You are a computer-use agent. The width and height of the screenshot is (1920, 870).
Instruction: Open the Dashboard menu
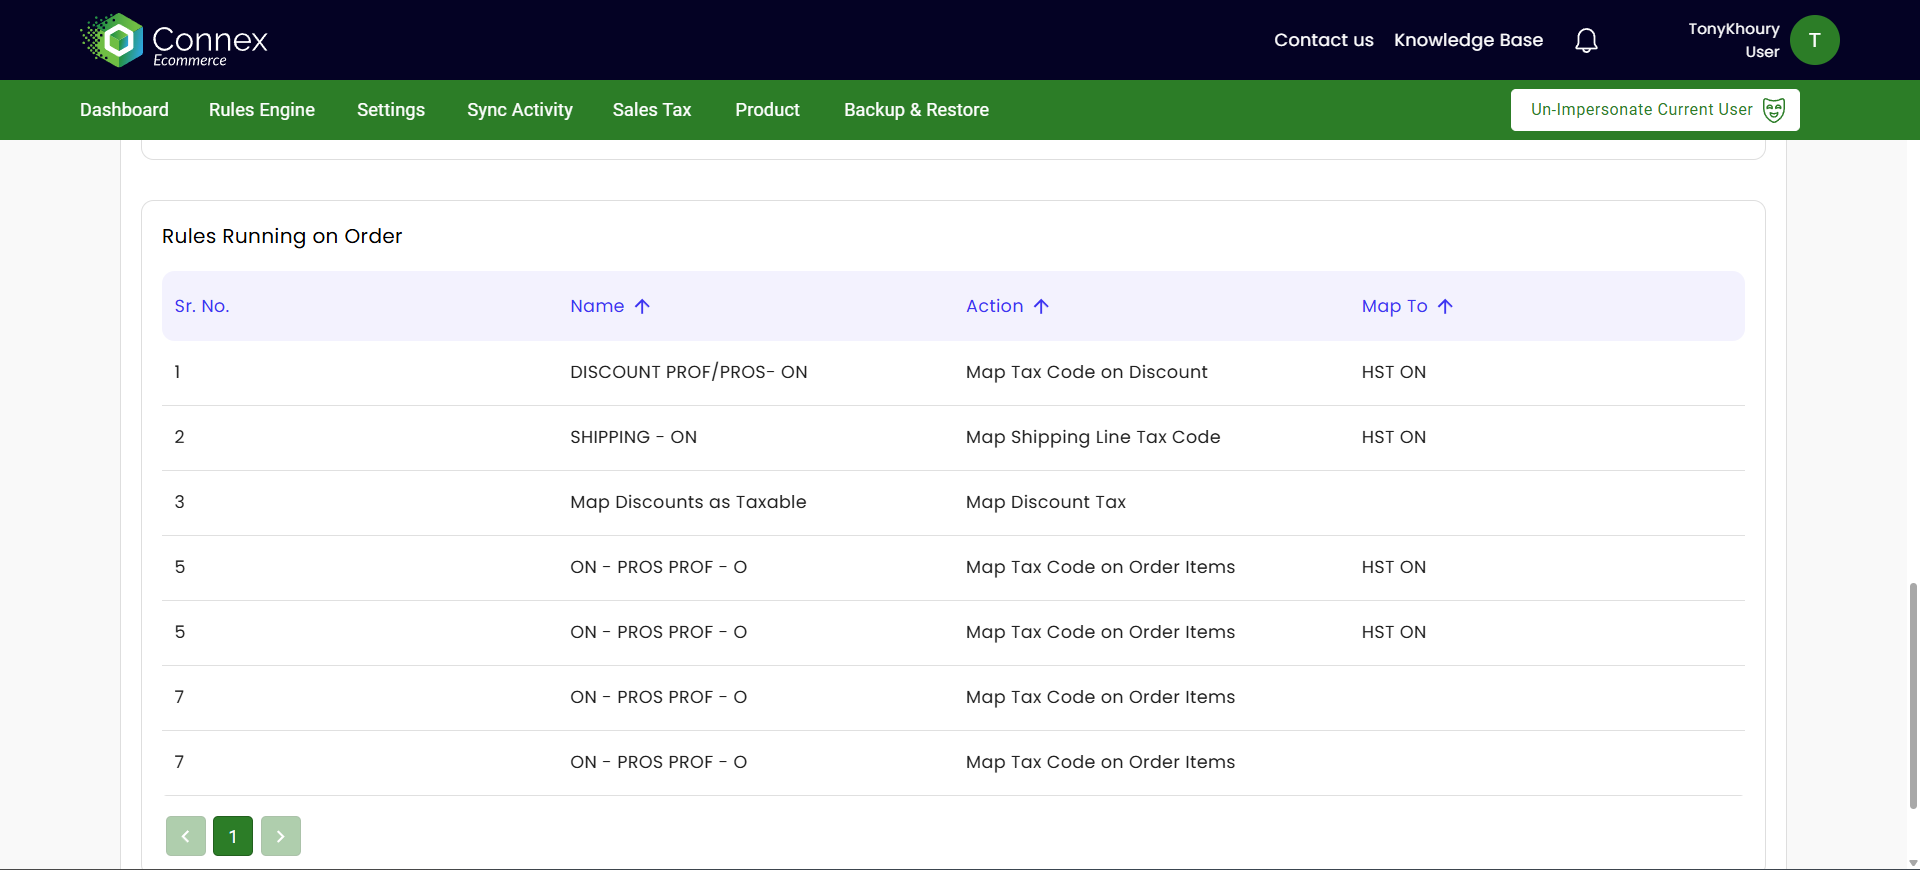coord(124,110)
